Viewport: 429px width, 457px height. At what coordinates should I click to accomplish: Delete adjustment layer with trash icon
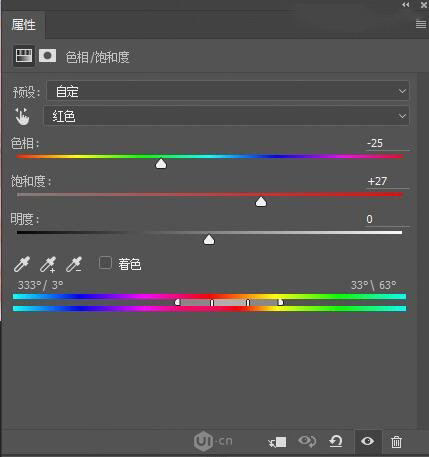[396, 442]
